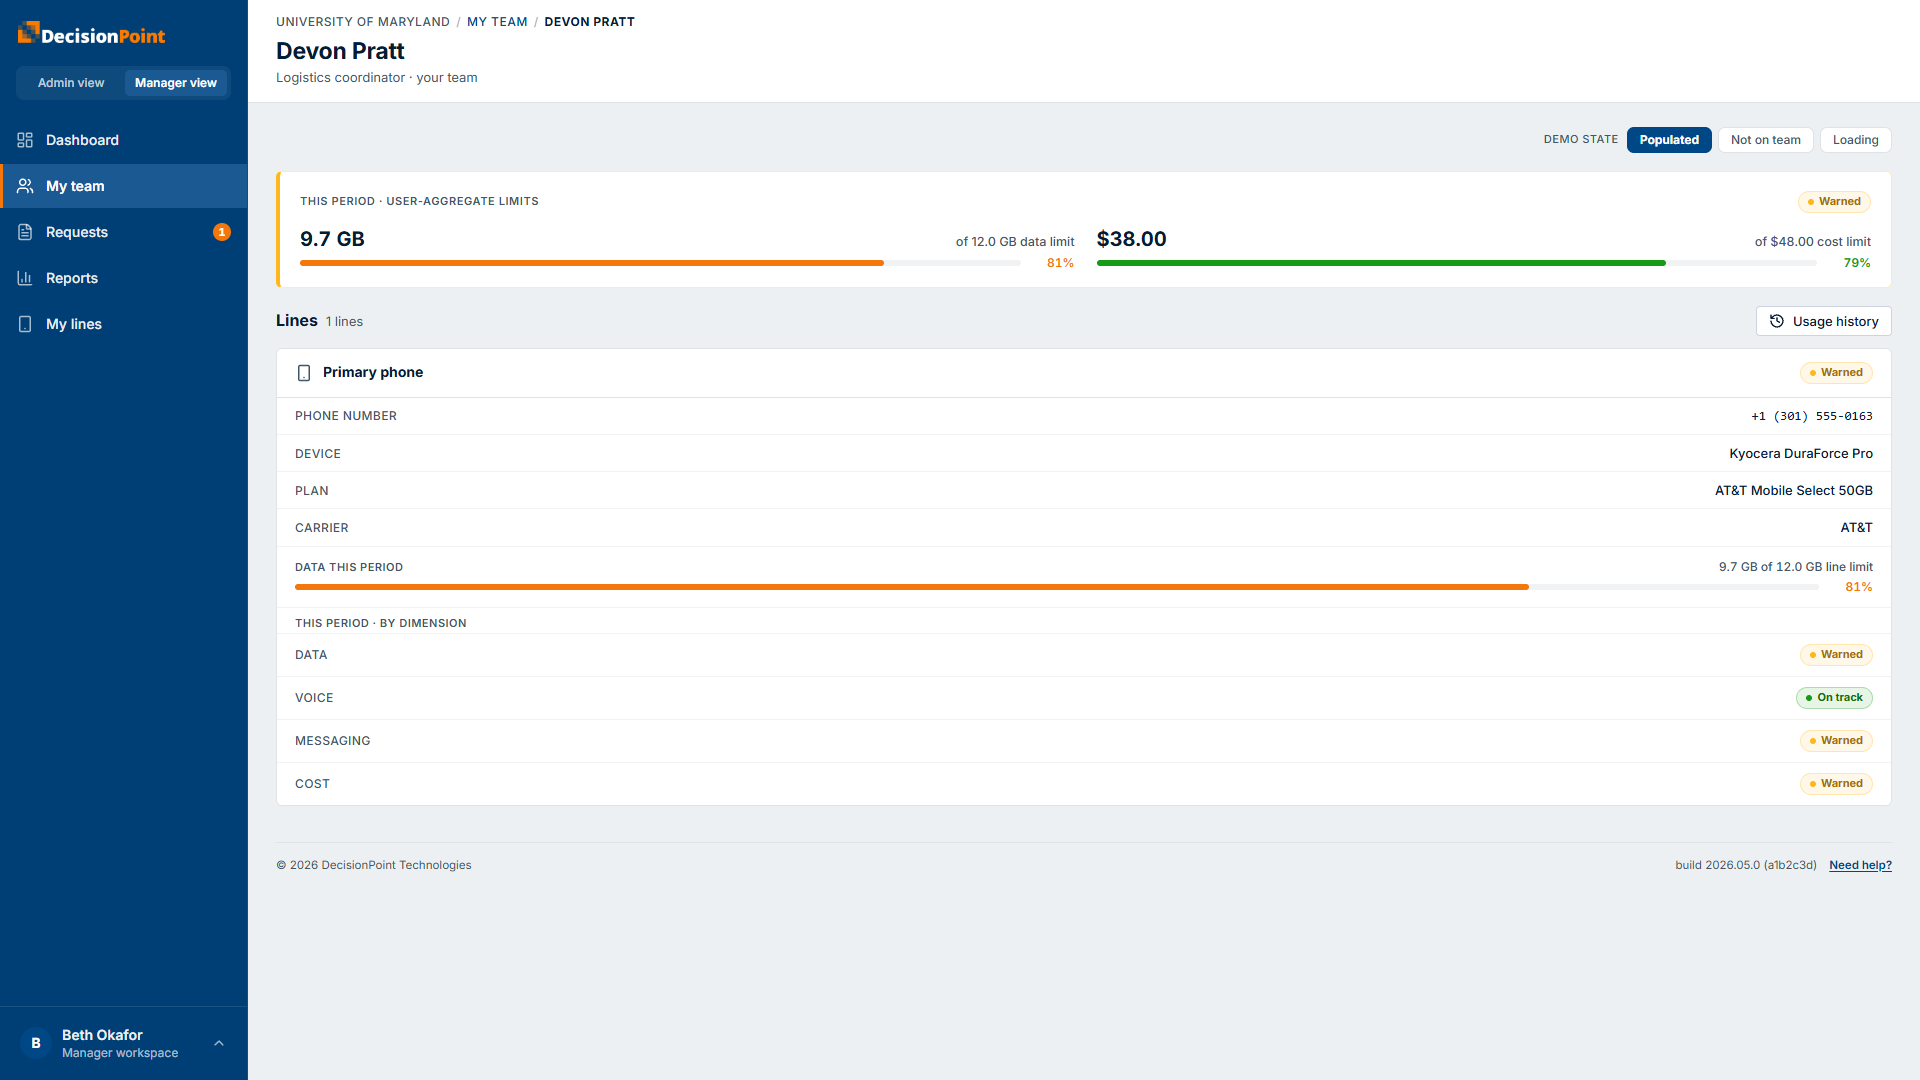Click the On track badge in VOICE row
Image resolution: width=1920 pixels, height=1080 pixels.
[x=1834, y=698]
